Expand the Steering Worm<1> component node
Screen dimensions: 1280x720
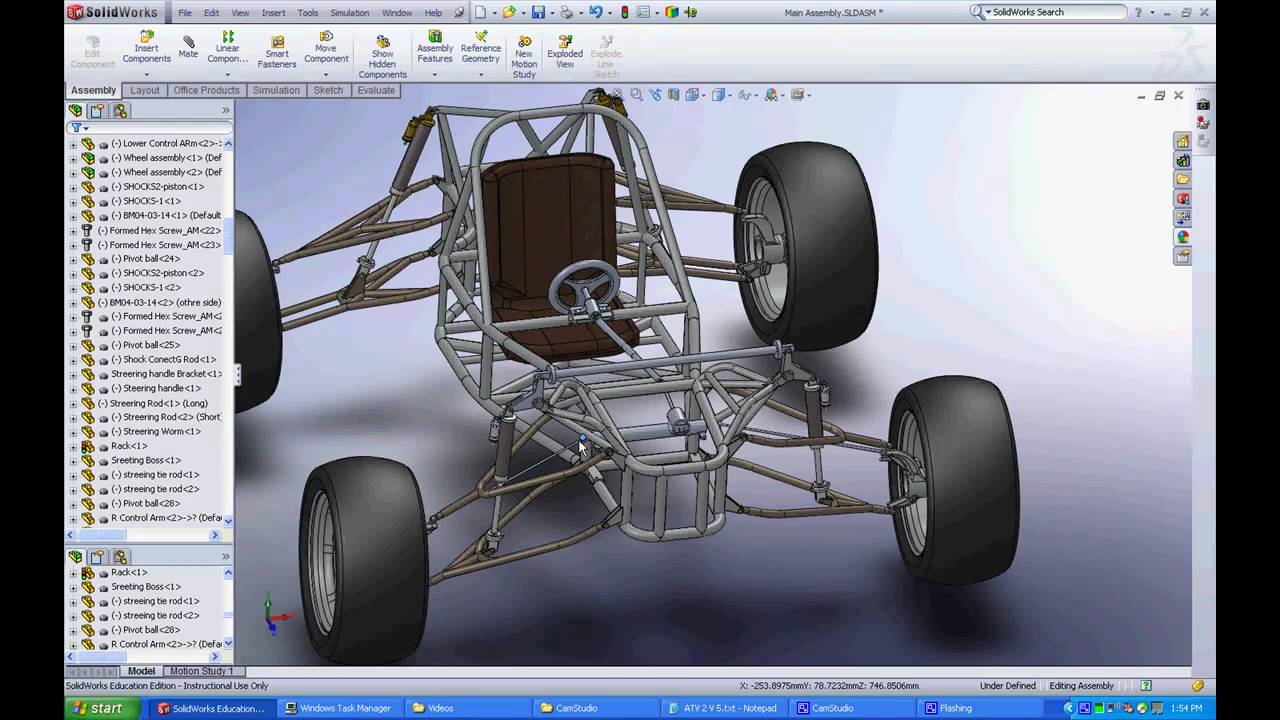click(73, 432)
